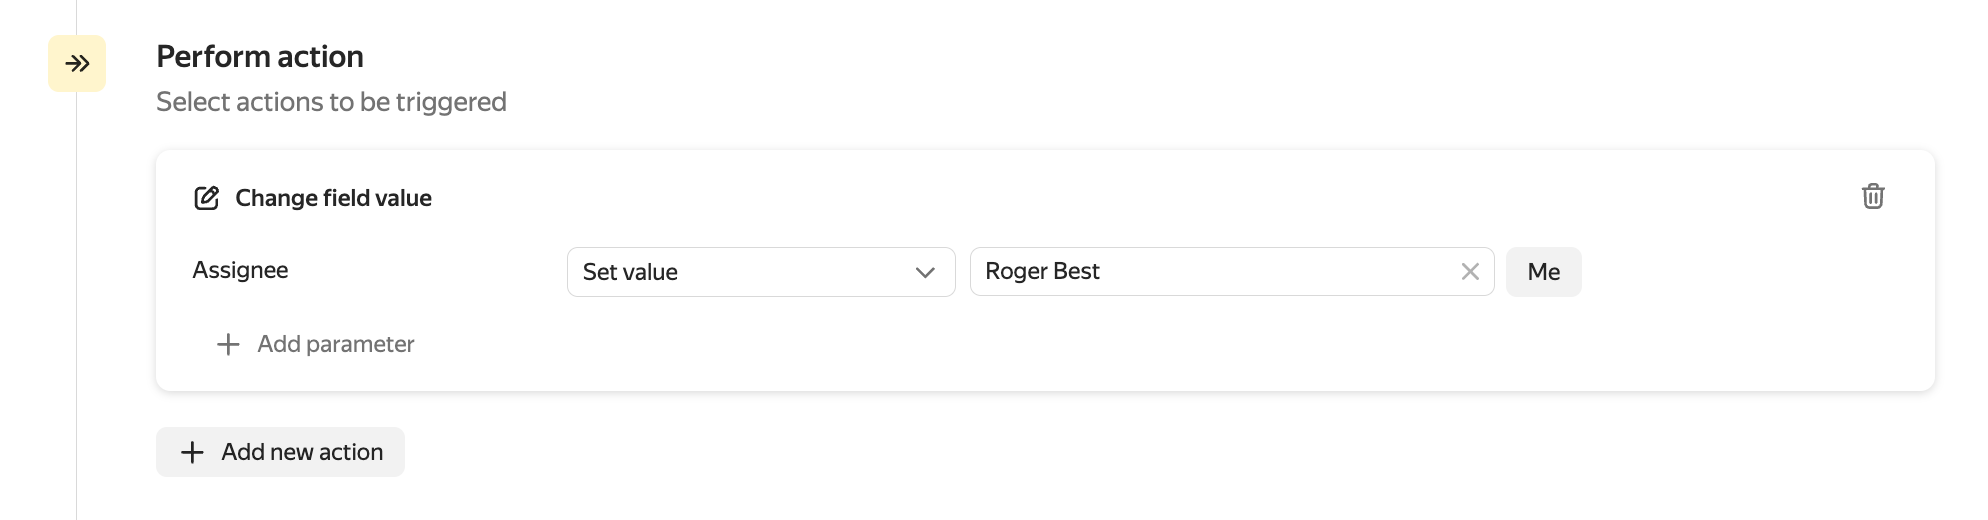Click the Add parameter link text
1988x520 pixels.
335,344
